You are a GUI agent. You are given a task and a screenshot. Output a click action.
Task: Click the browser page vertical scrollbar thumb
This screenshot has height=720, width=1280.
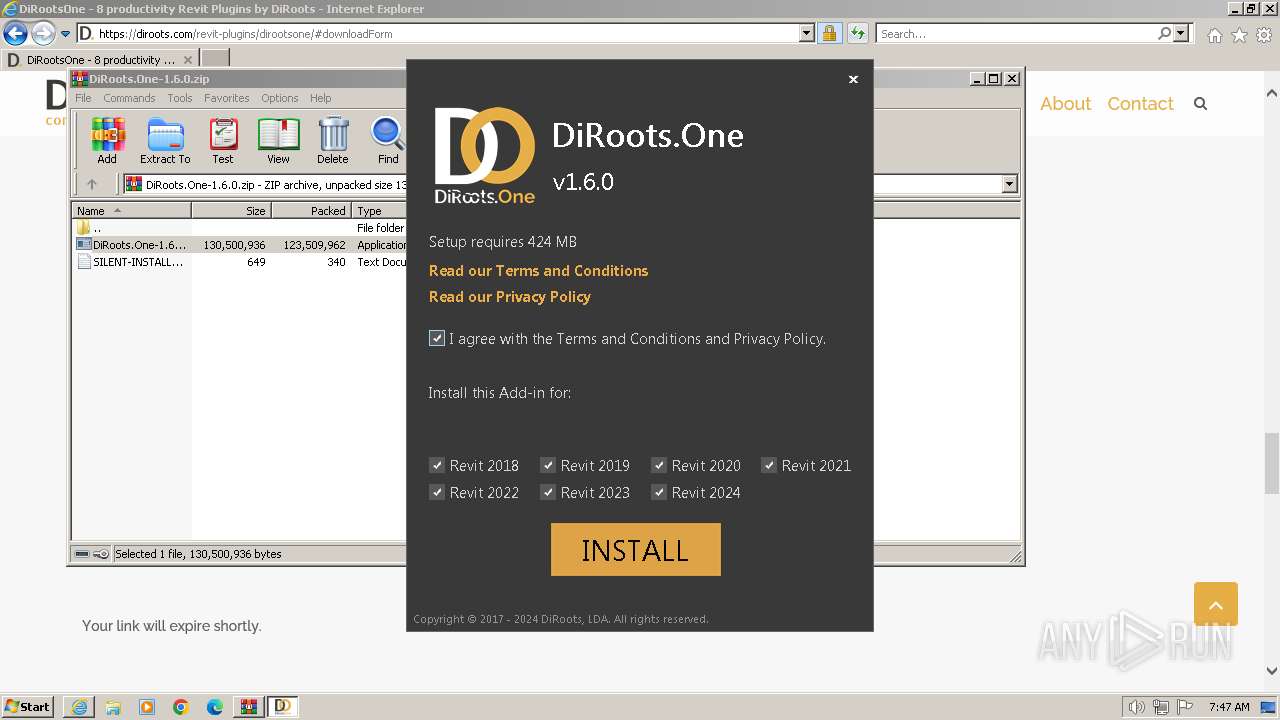coord(1272,463)
